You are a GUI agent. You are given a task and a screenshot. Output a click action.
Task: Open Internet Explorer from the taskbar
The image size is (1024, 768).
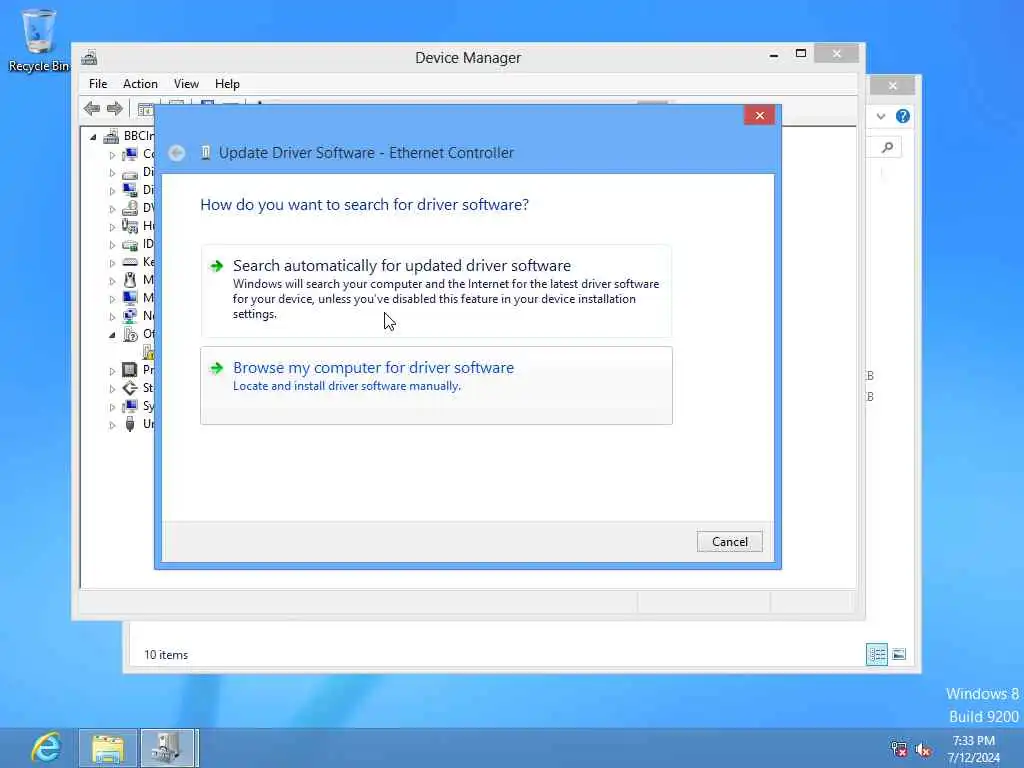point(46,748)
